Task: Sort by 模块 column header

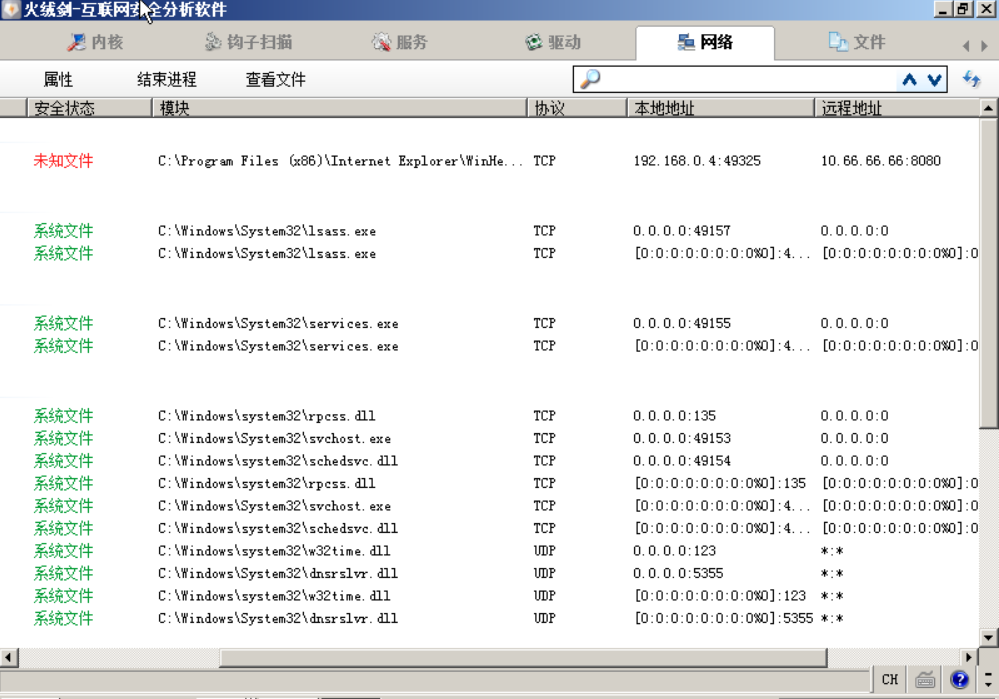Action: tap(340, 108)
